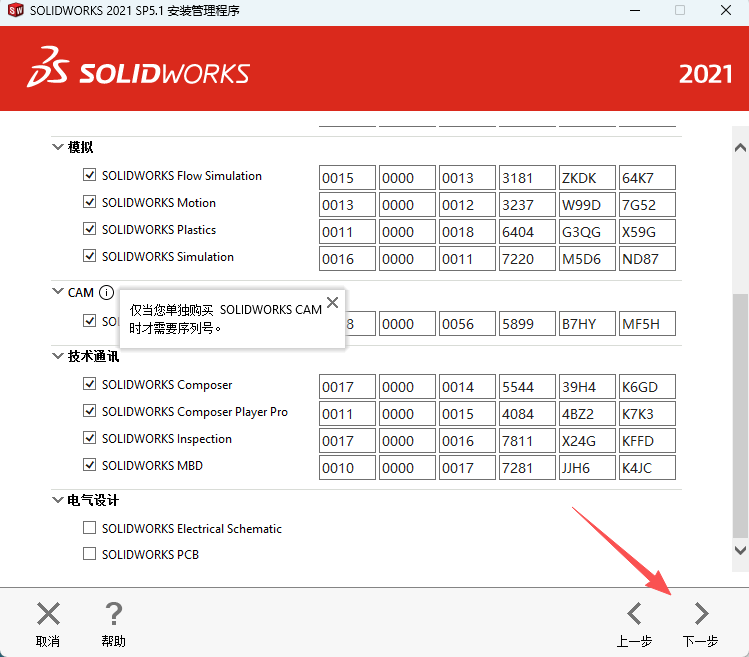This screenshot has width=749, height=657.
Task: Collapse the 技术通讯 section
Action: tap(58, 355)
